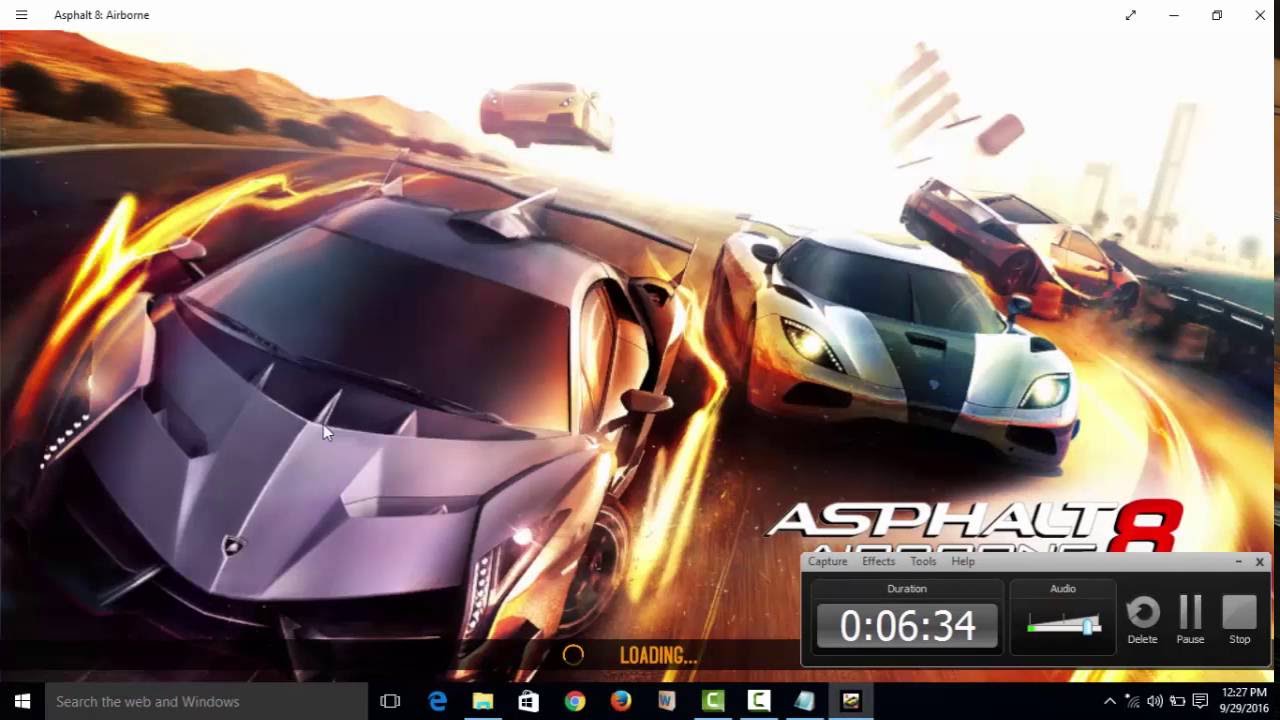Viewport: 1280px width, 720px height.
Task: Minimize the Asphalt 8: Airborne window
Action: pos(1174,15)
